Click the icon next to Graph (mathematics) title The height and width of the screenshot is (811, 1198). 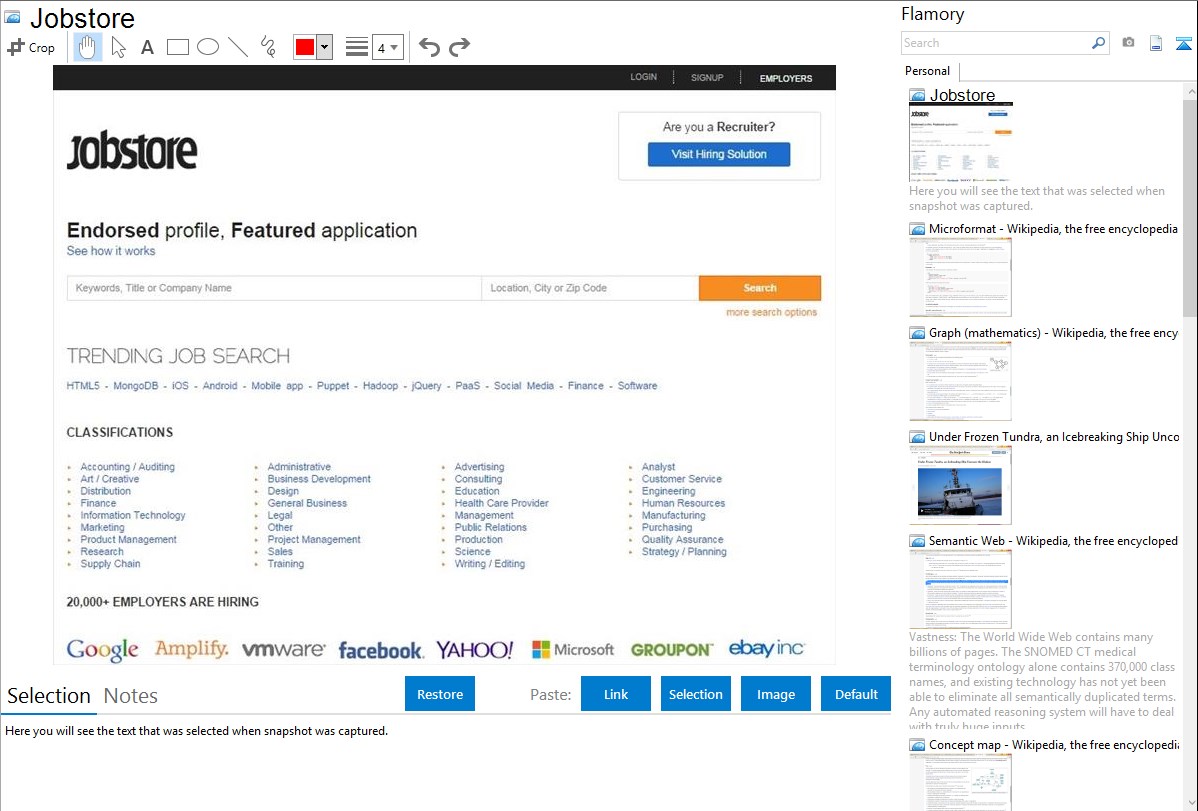917,333
